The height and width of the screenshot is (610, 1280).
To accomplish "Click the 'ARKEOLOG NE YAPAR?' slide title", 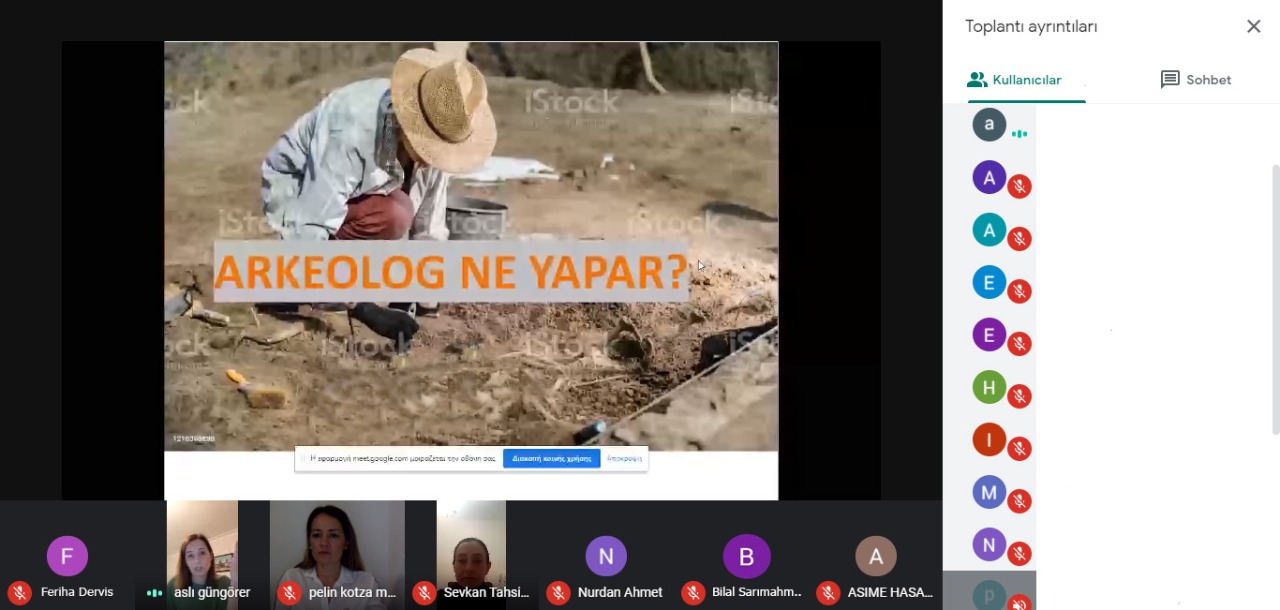I will coord(452,272).
